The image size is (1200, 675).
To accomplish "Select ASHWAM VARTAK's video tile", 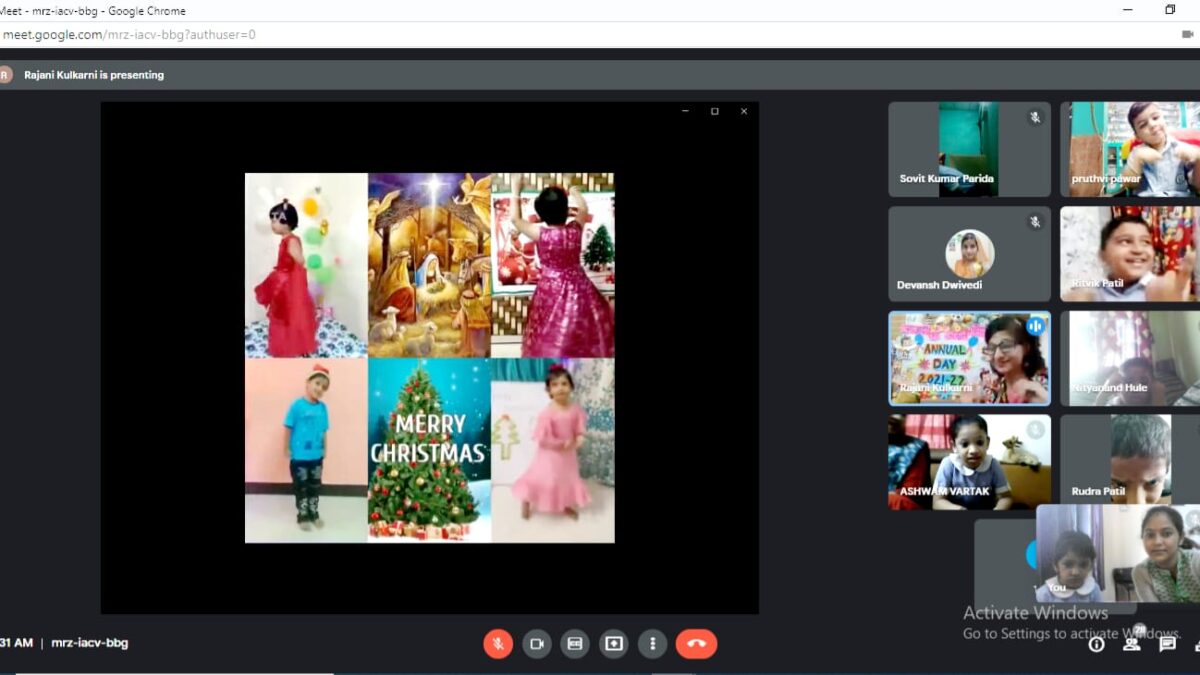I will click(x=969, y=462).
